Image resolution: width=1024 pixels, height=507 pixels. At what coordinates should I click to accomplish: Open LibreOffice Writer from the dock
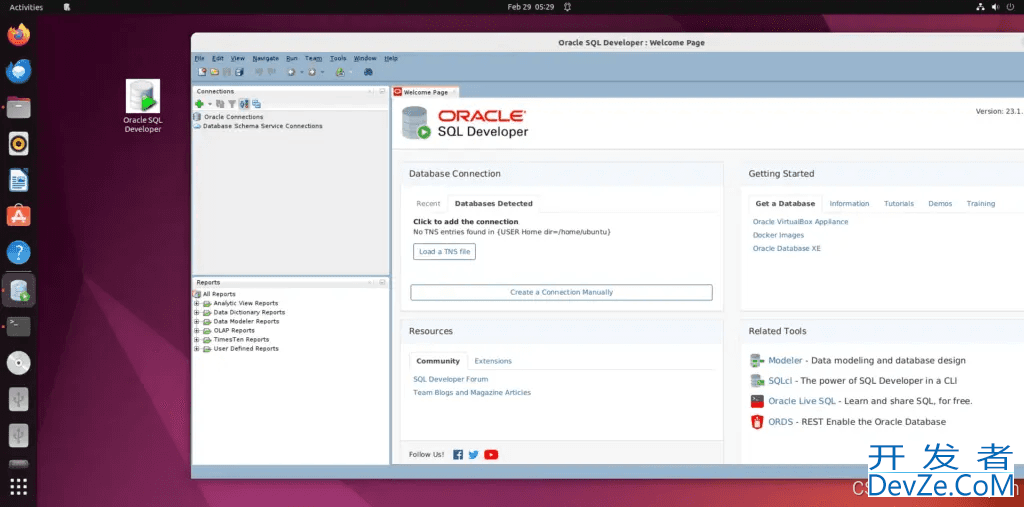click(x=19, y=180)
